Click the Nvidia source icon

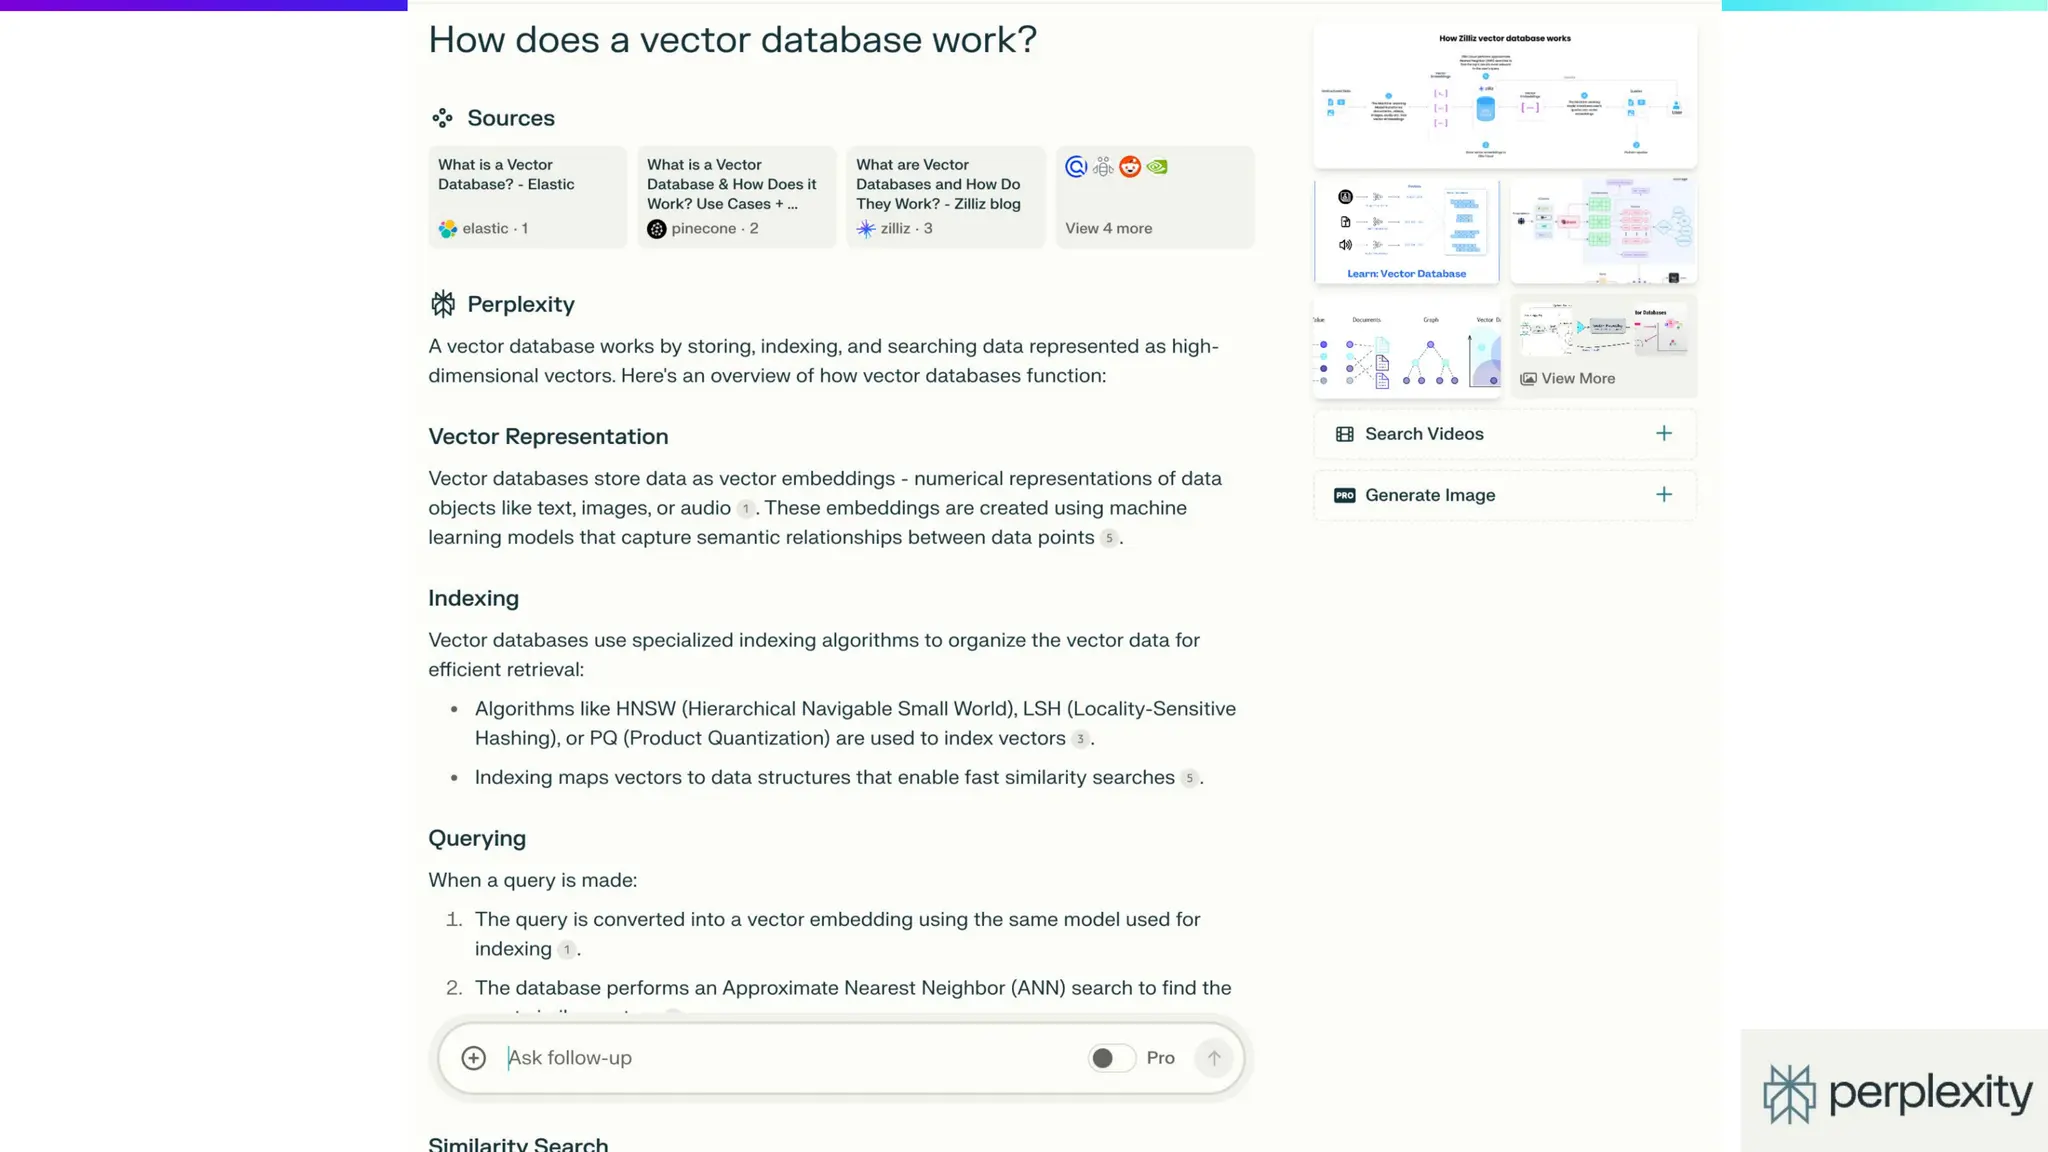coord(1157,167)
